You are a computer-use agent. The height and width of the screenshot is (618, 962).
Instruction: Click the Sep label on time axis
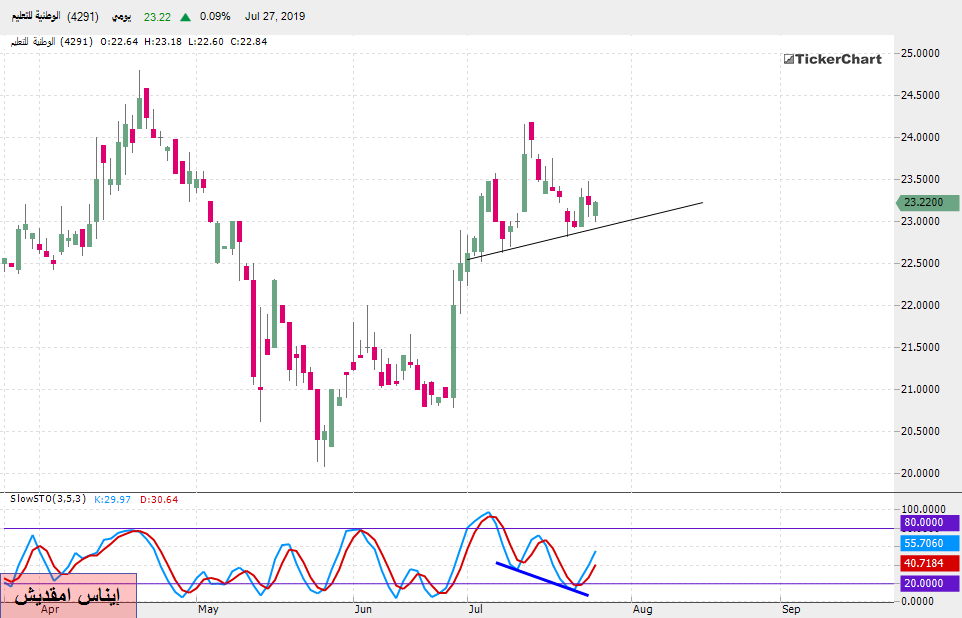tap(791, 608)
